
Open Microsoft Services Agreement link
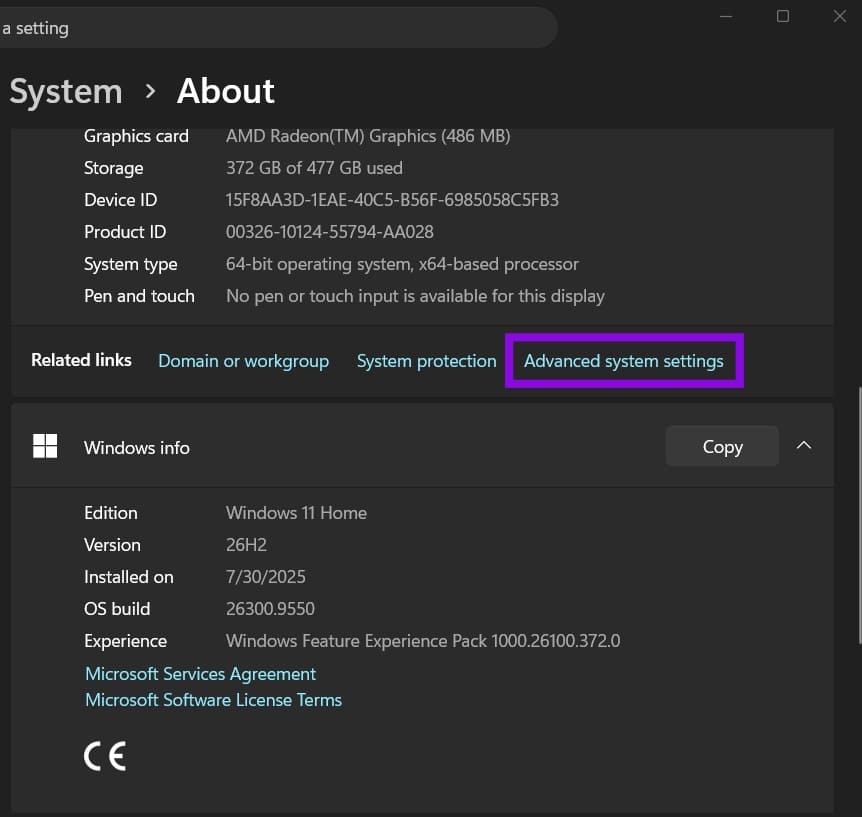click(x=201, y=674)
